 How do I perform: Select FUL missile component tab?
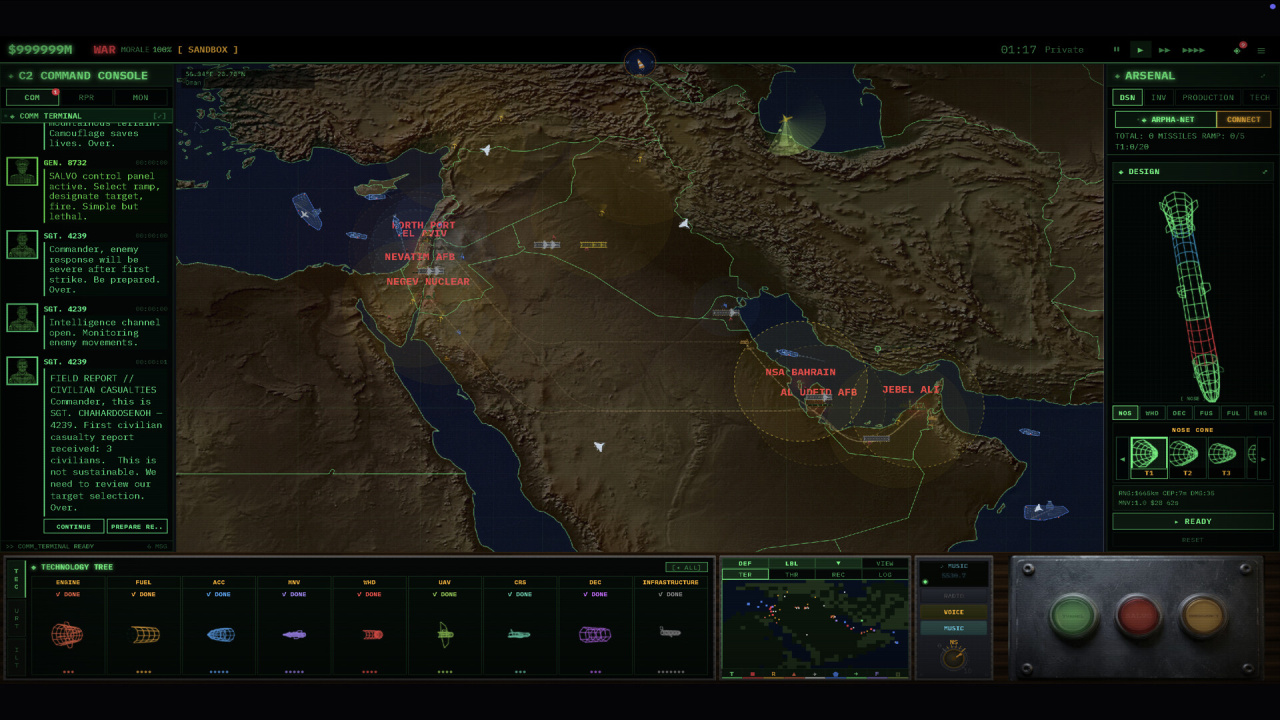pos(1233,413)
